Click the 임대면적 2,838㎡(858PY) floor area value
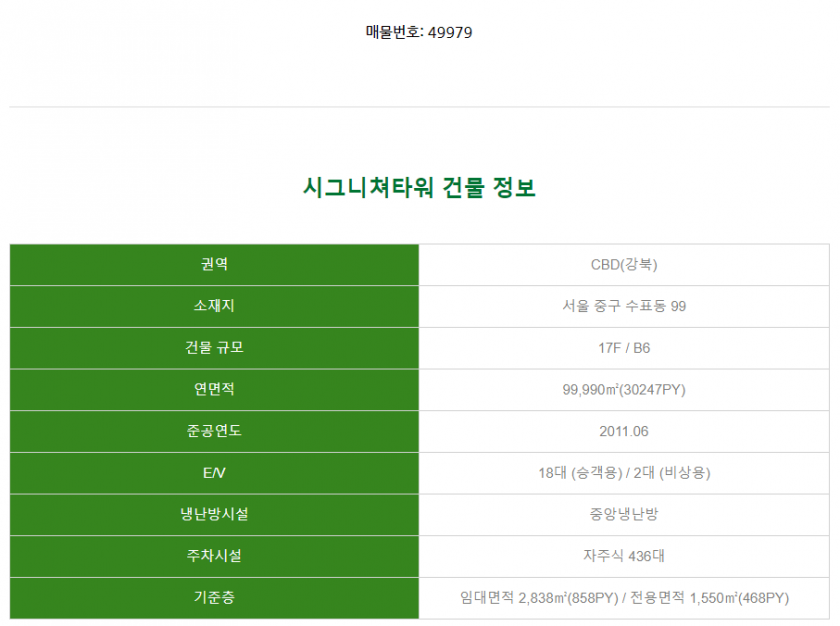This screenshot has height=626, width=840. [x=539, y=598]
